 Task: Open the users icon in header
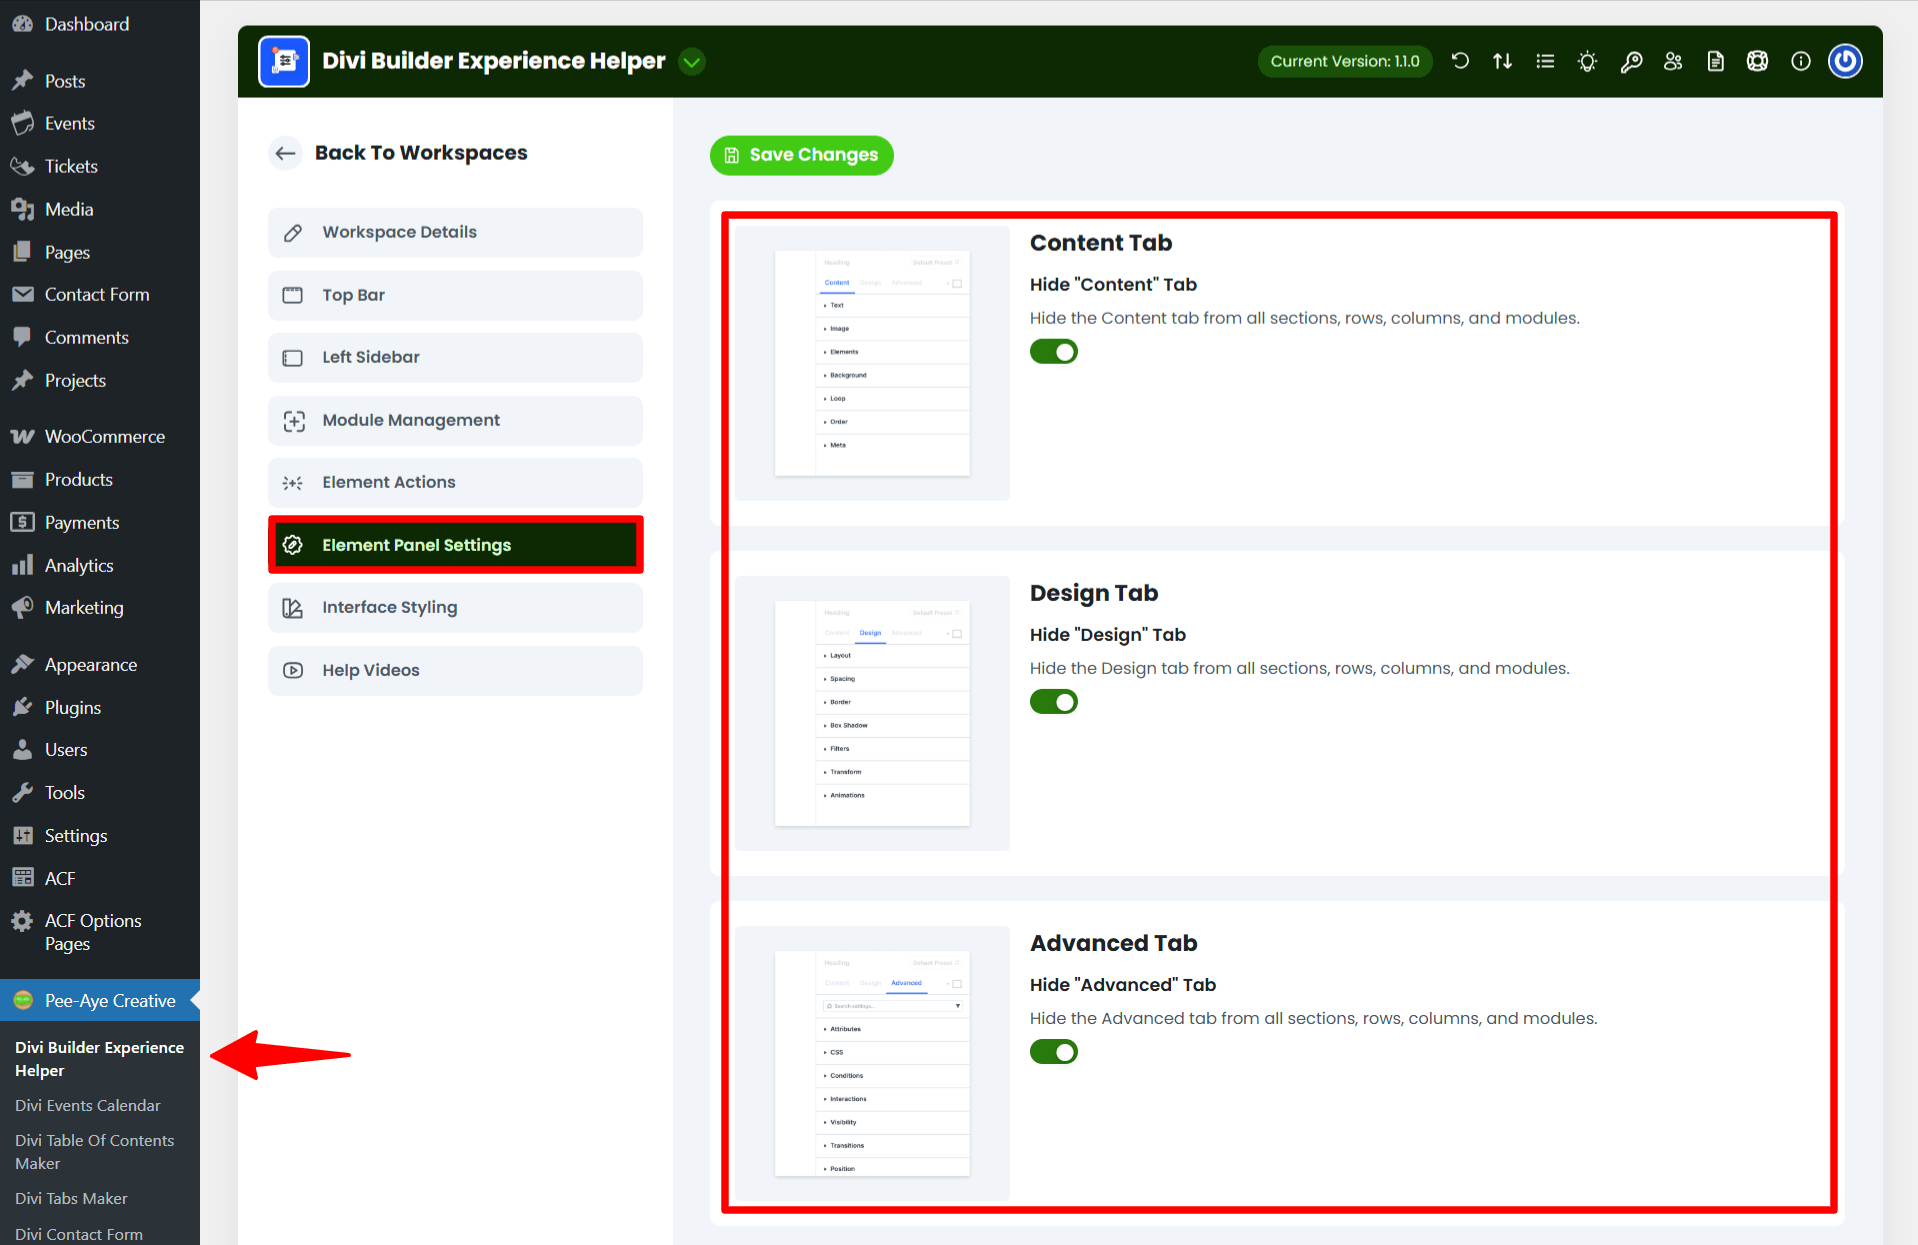pyautogui.click(x=1673, y=62)
